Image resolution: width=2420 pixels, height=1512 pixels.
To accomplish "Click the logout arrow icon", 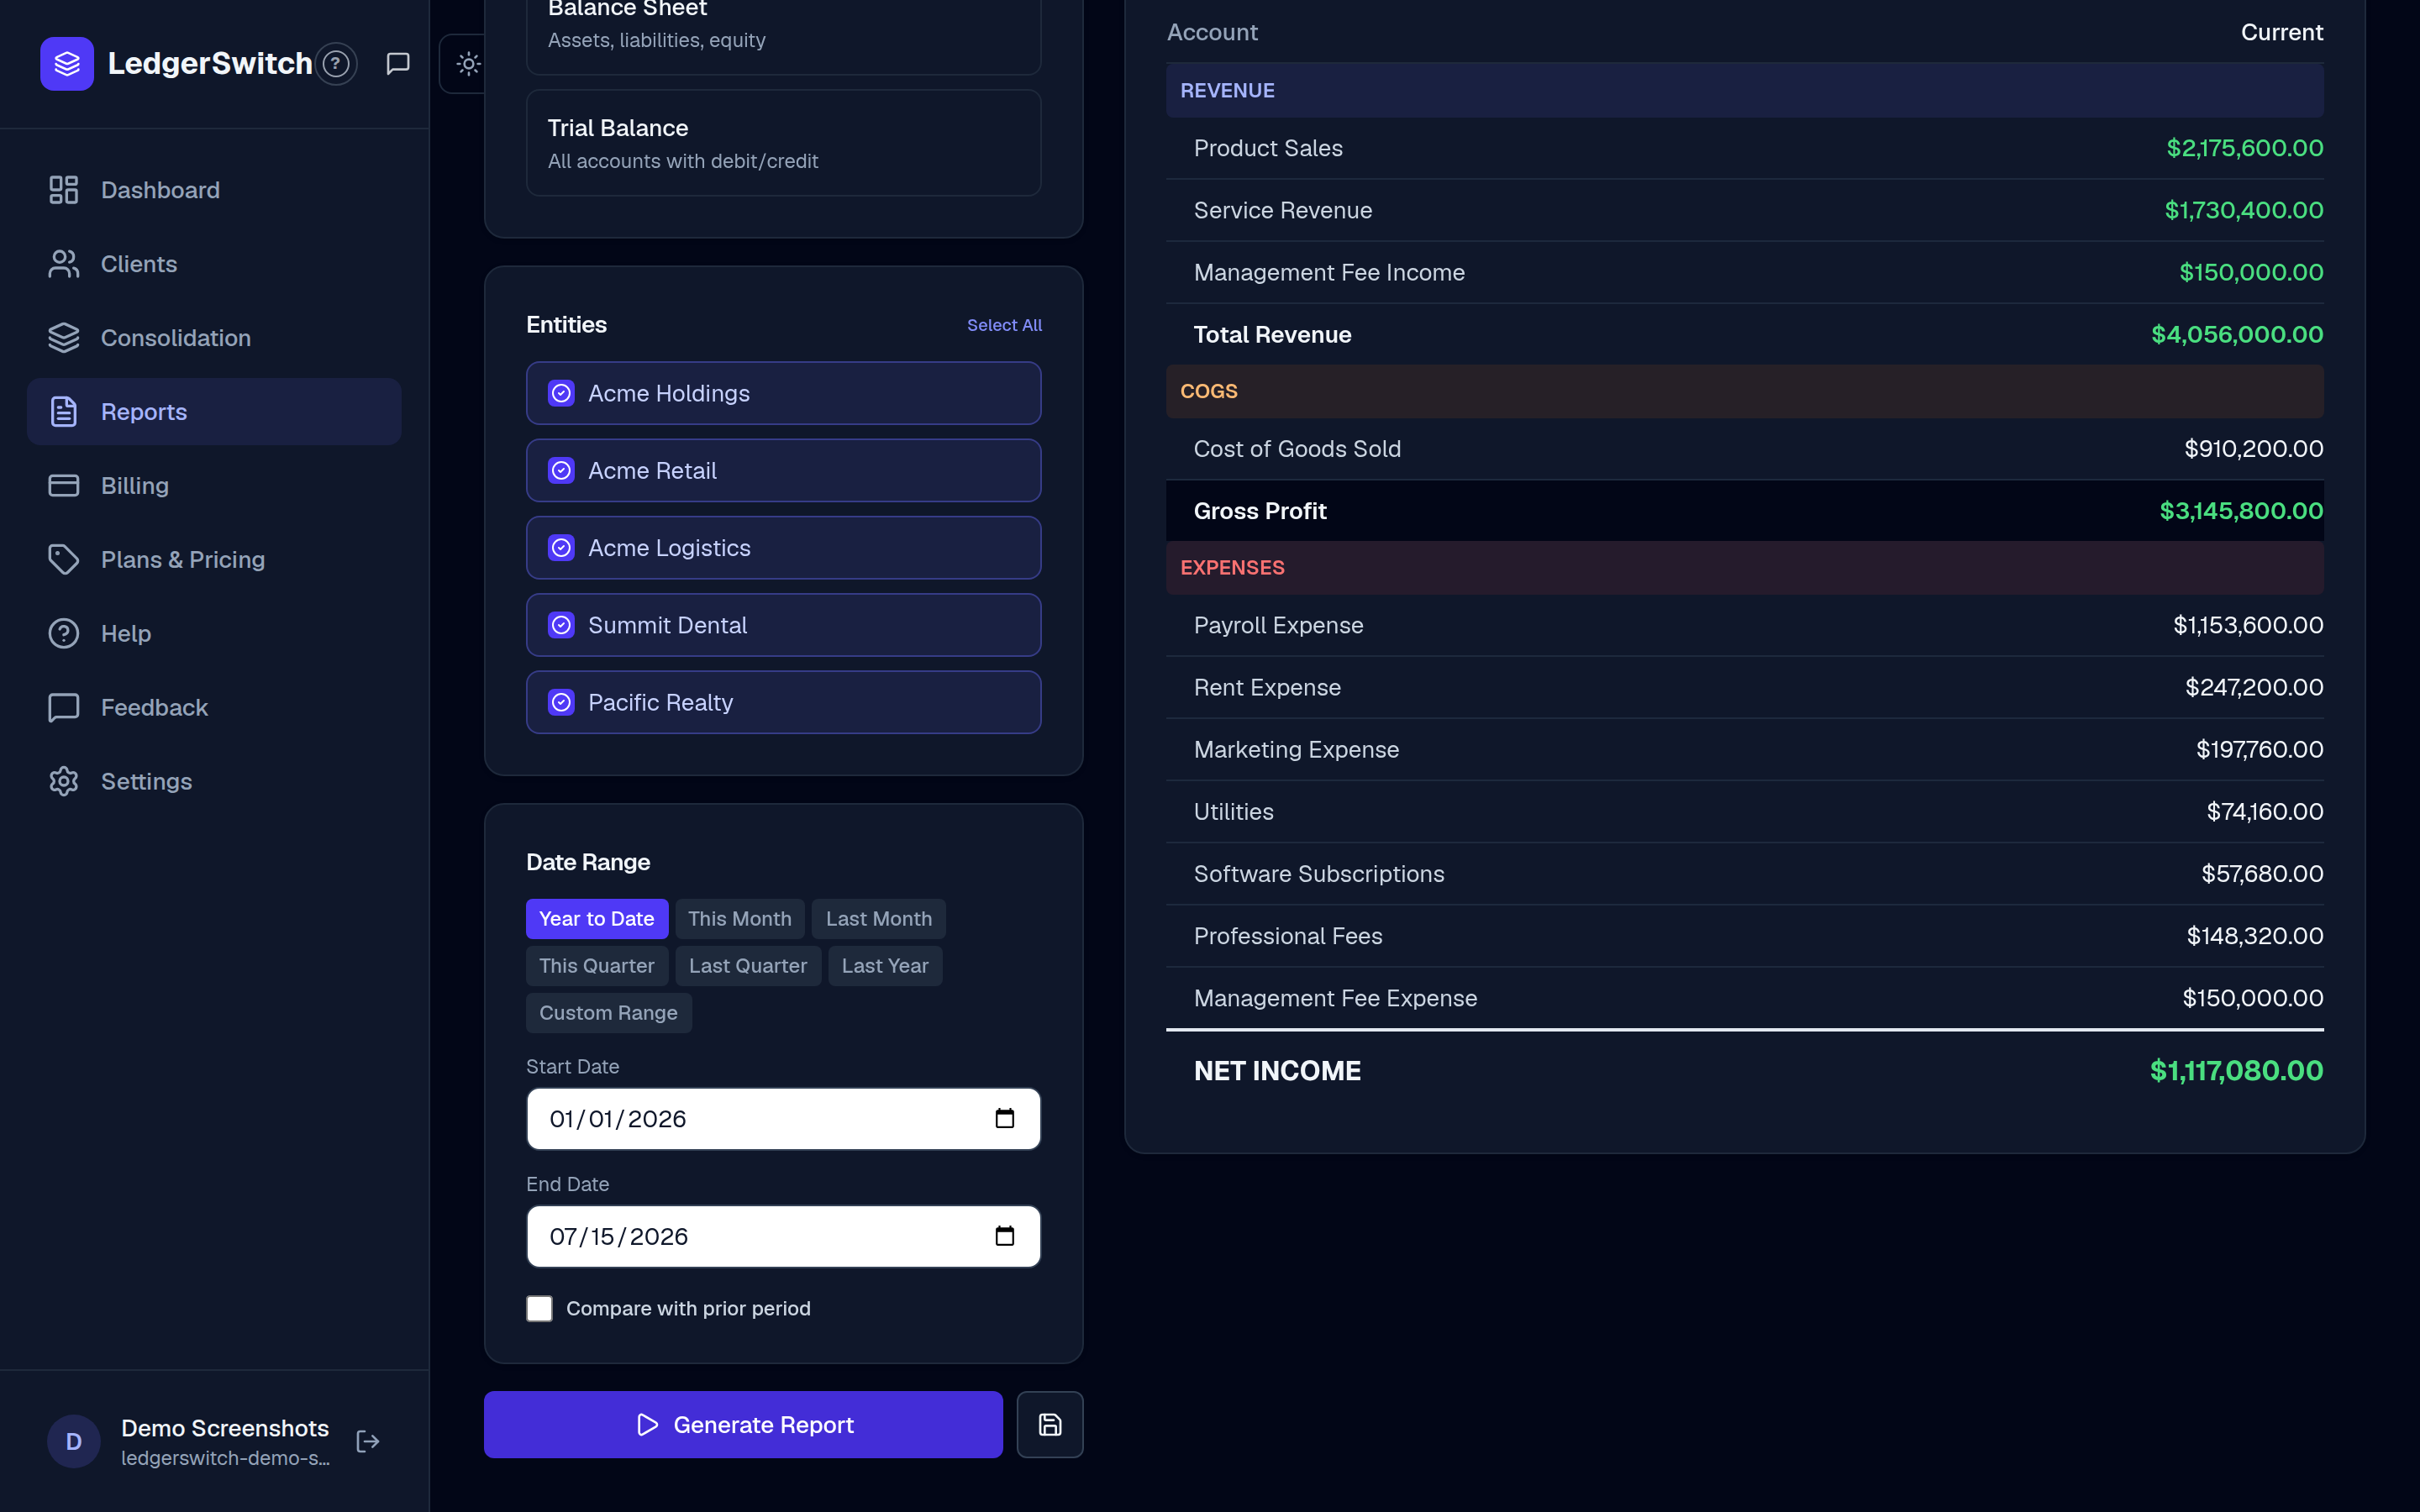I will tap(368, 1441).
